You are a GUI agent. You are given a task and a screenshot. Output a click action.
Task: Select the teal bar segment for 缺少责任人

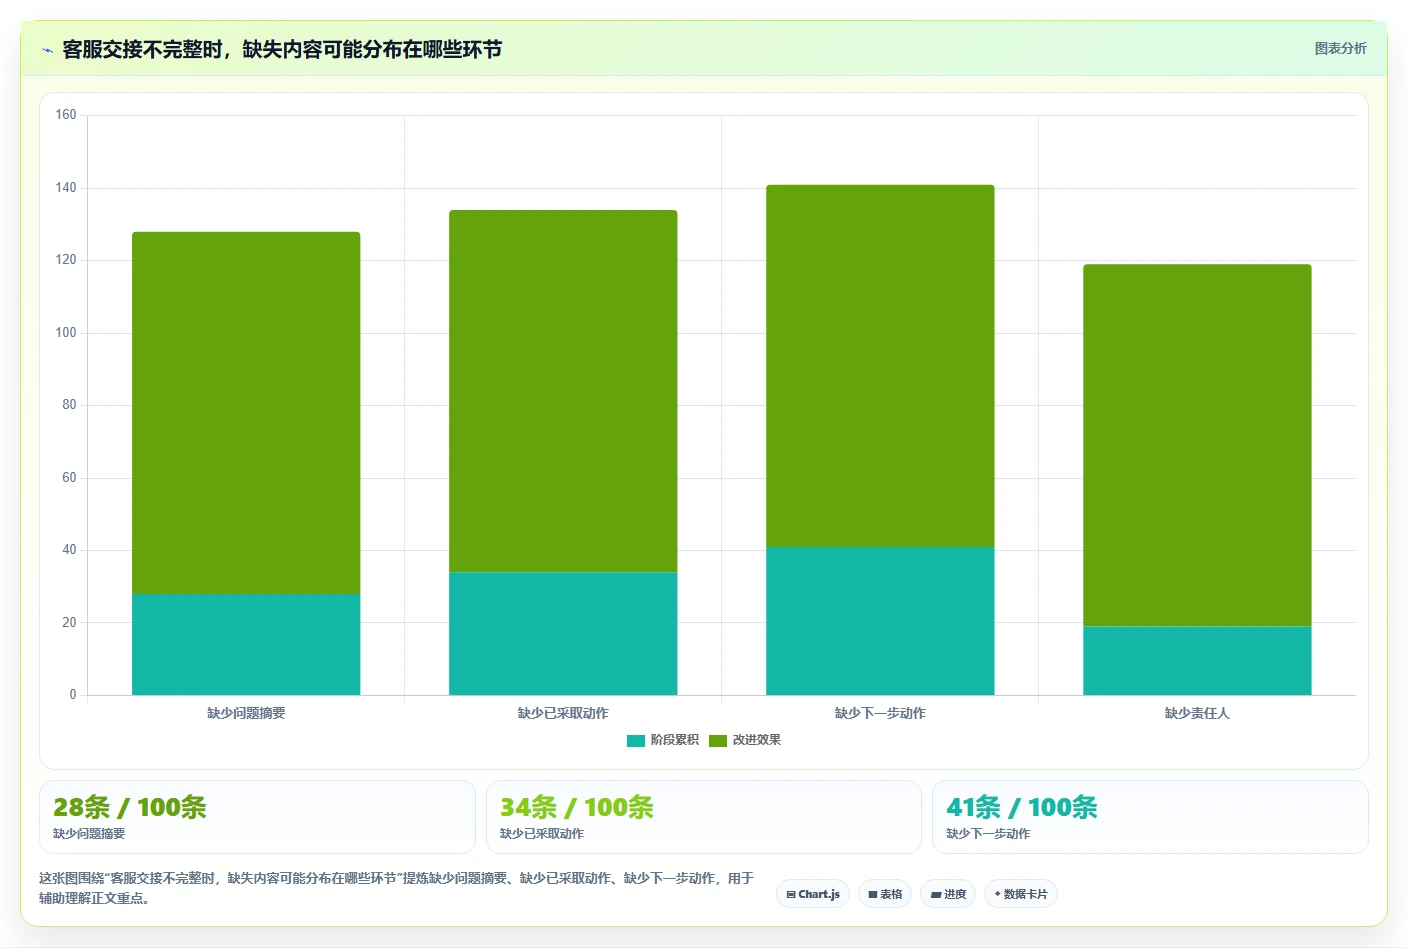[1197, 661]
